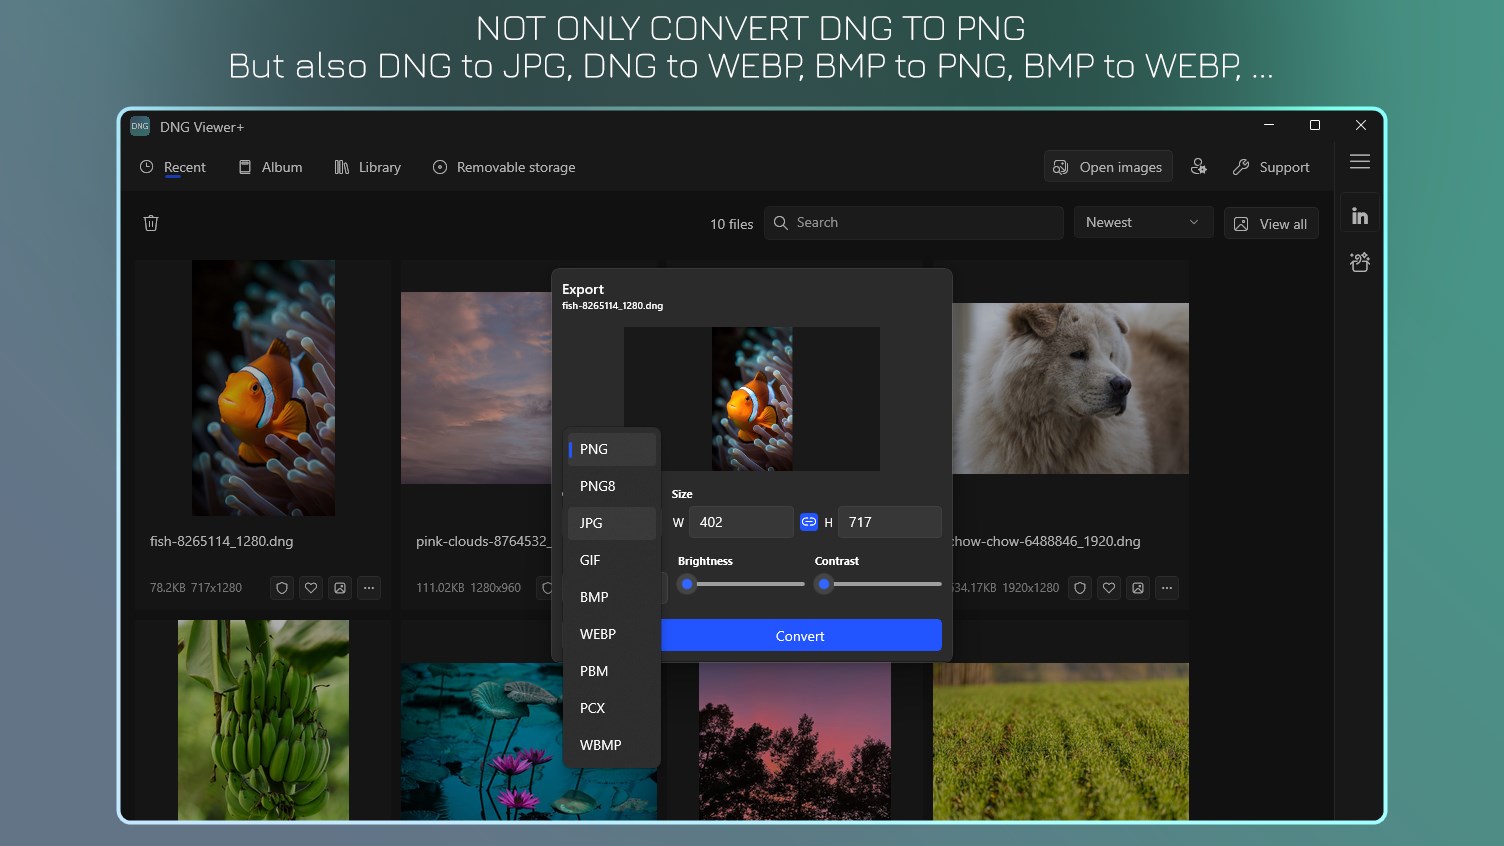The width and height of the screenshot is (1504, 846).
Task: Favorite the fish-8265114_1280.dng image with heart icon
Action: click(311, 588)
